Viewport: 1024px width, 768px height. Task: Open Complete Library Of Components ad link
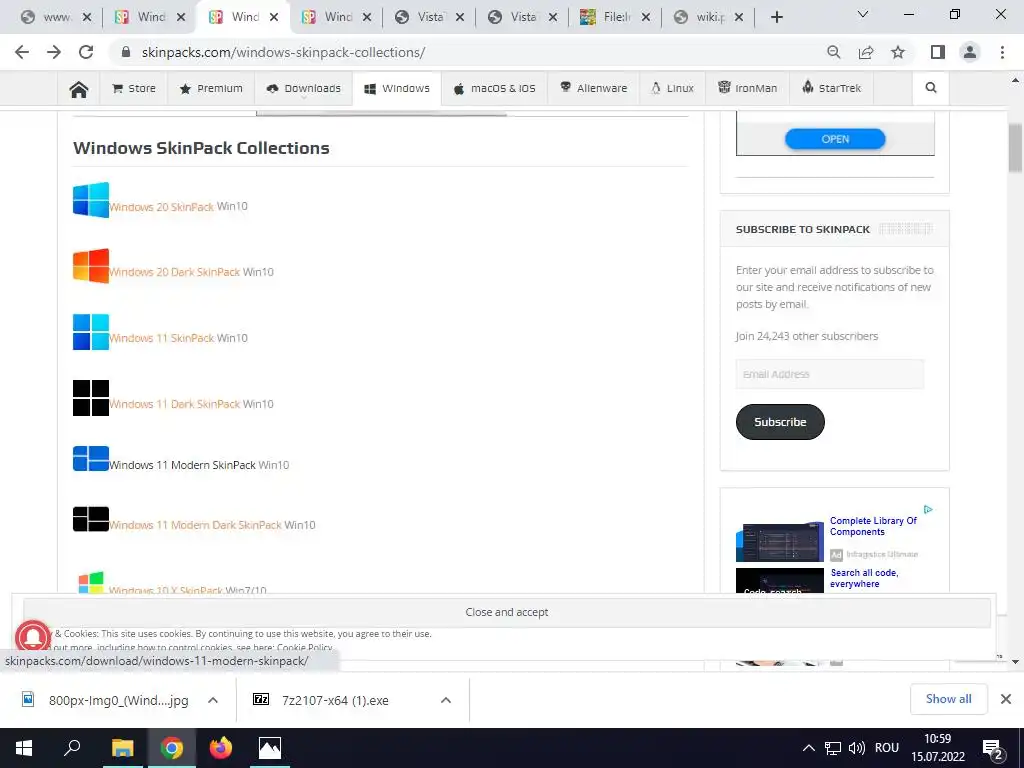click(x=873, y=526)
